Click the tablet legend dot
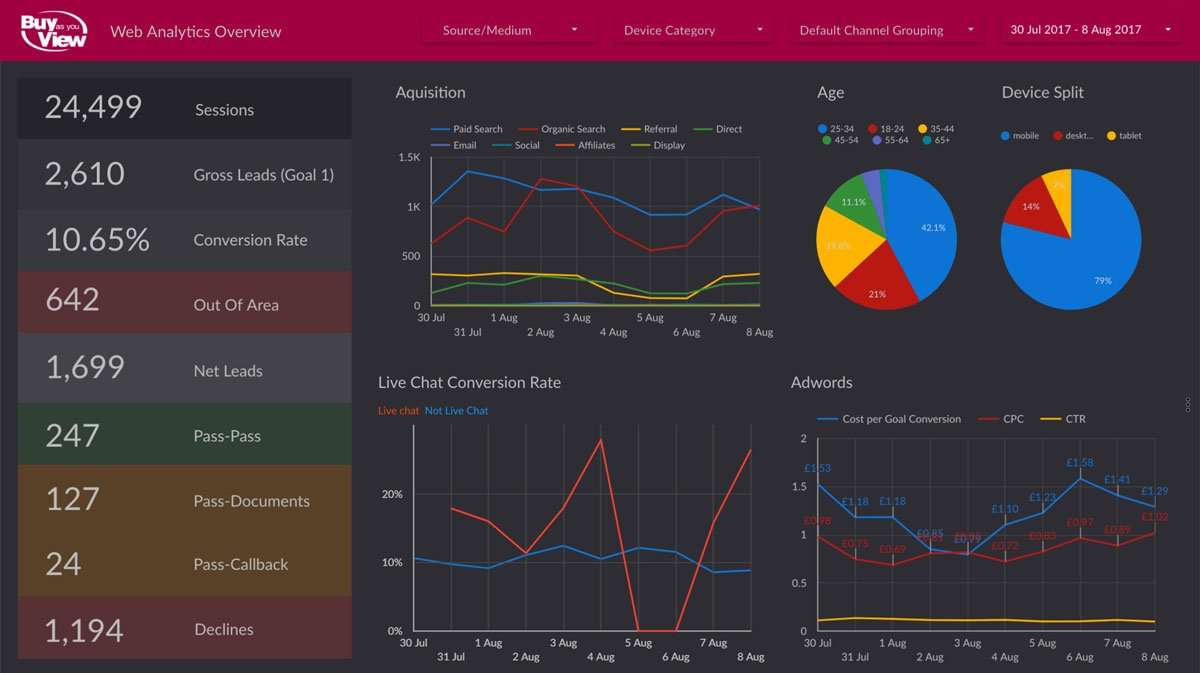The image size is (1200, 673). click(1112, 136)
